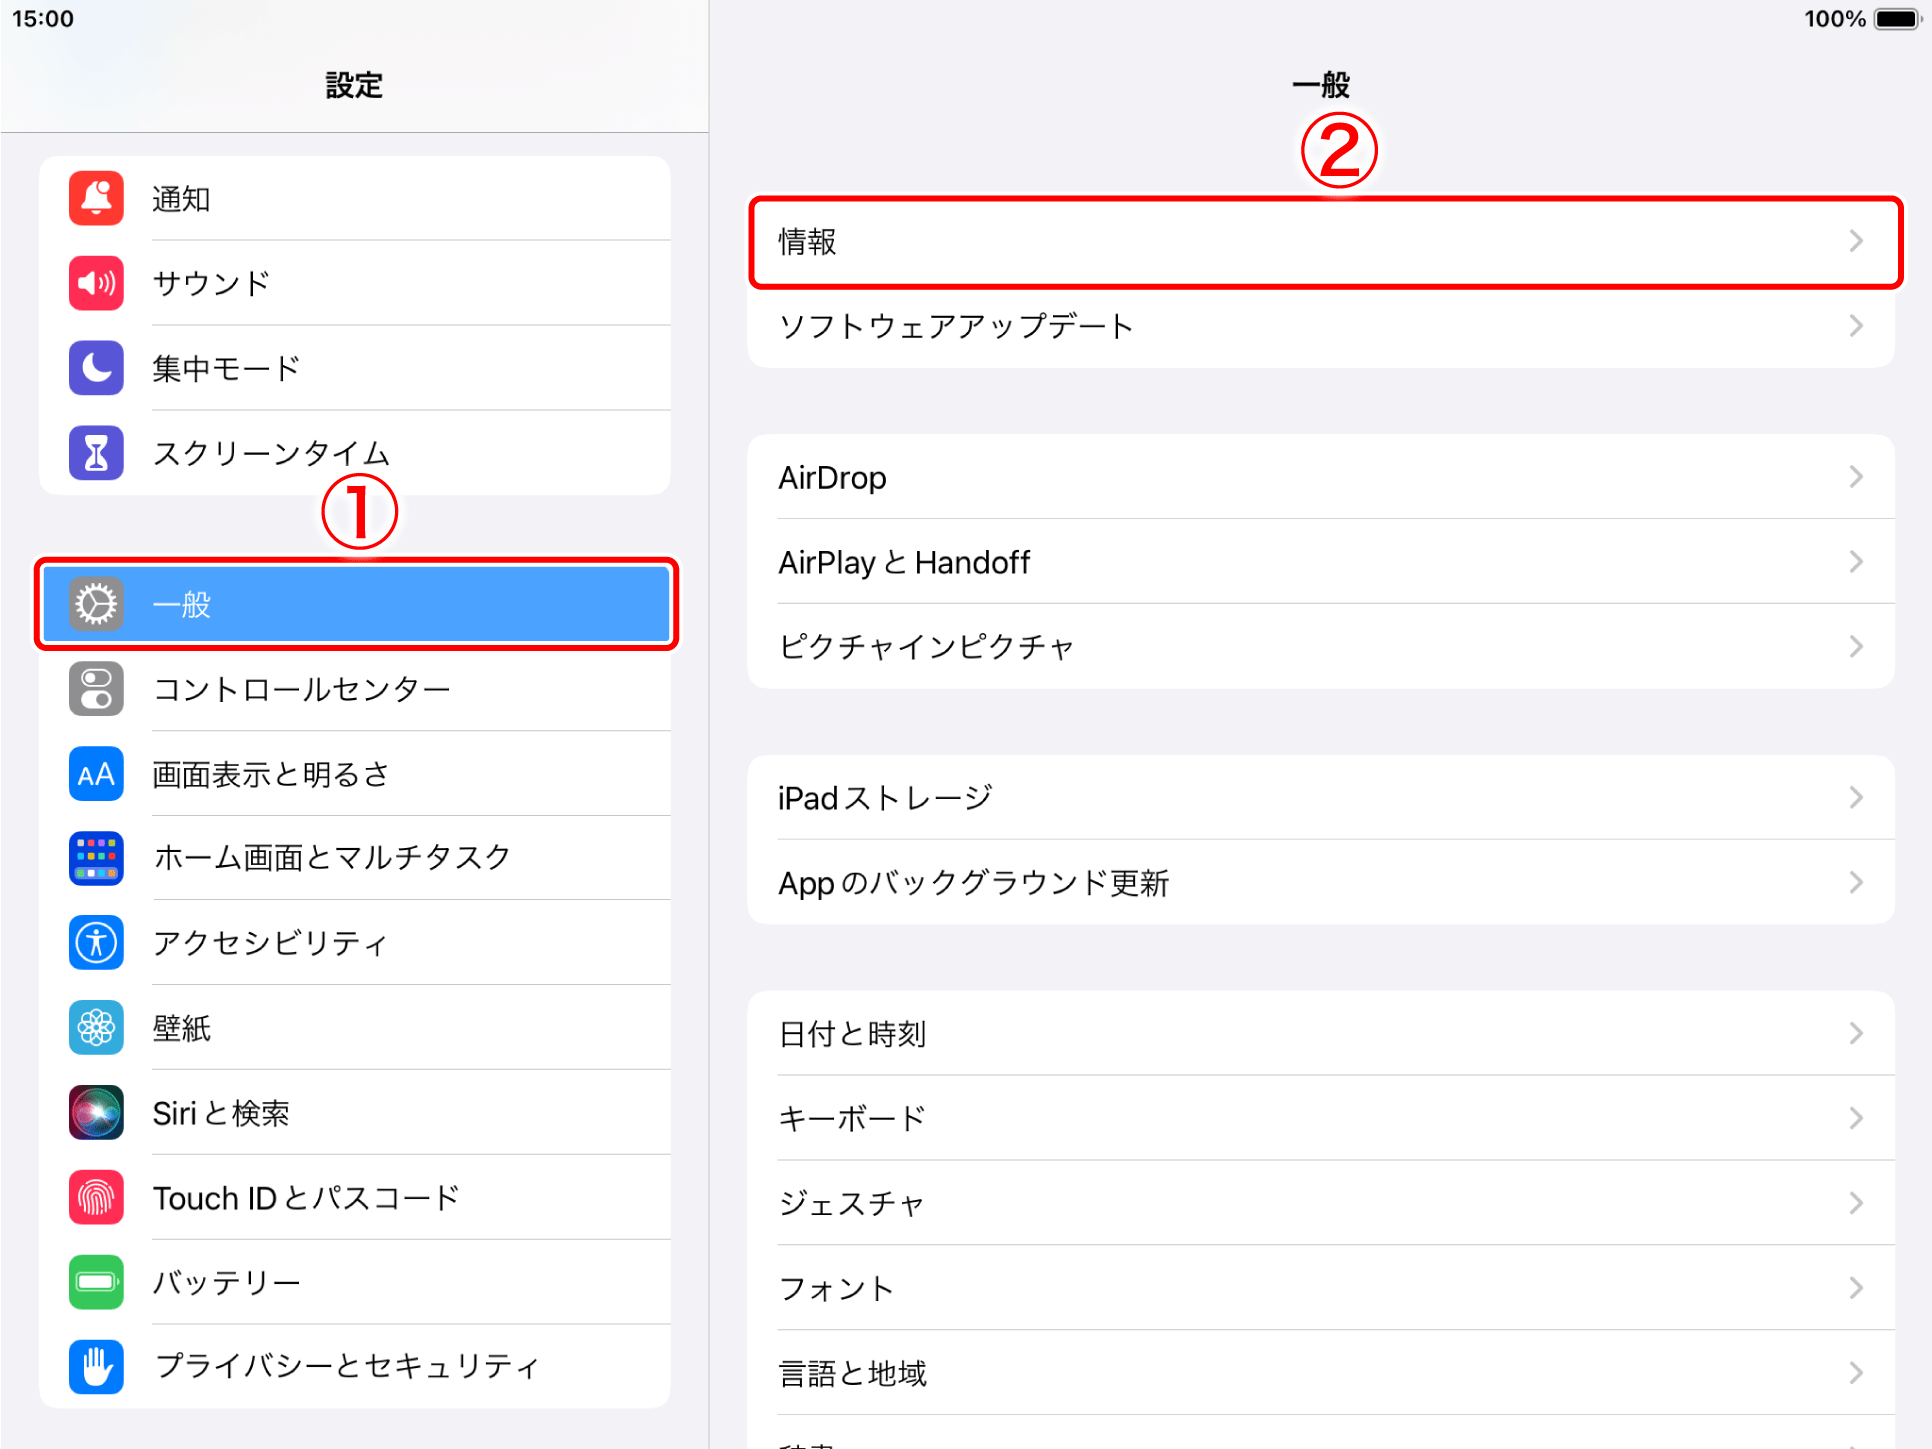
Task: Tap the Screen Time hourglass icon
Action: tap(96, 453)
